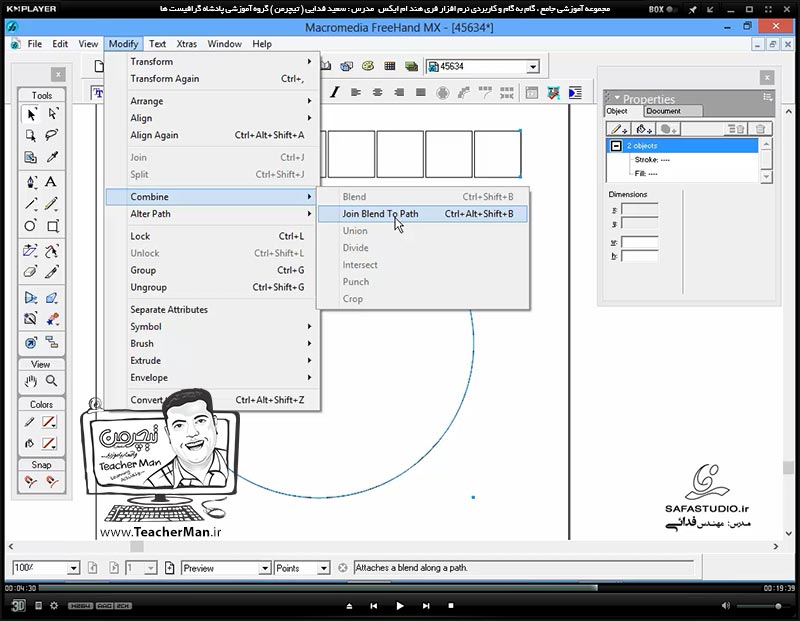Click the fill color swatch in Colors
Image resolution: width=800 pixels, height=621 pixels.
[49, 443]
